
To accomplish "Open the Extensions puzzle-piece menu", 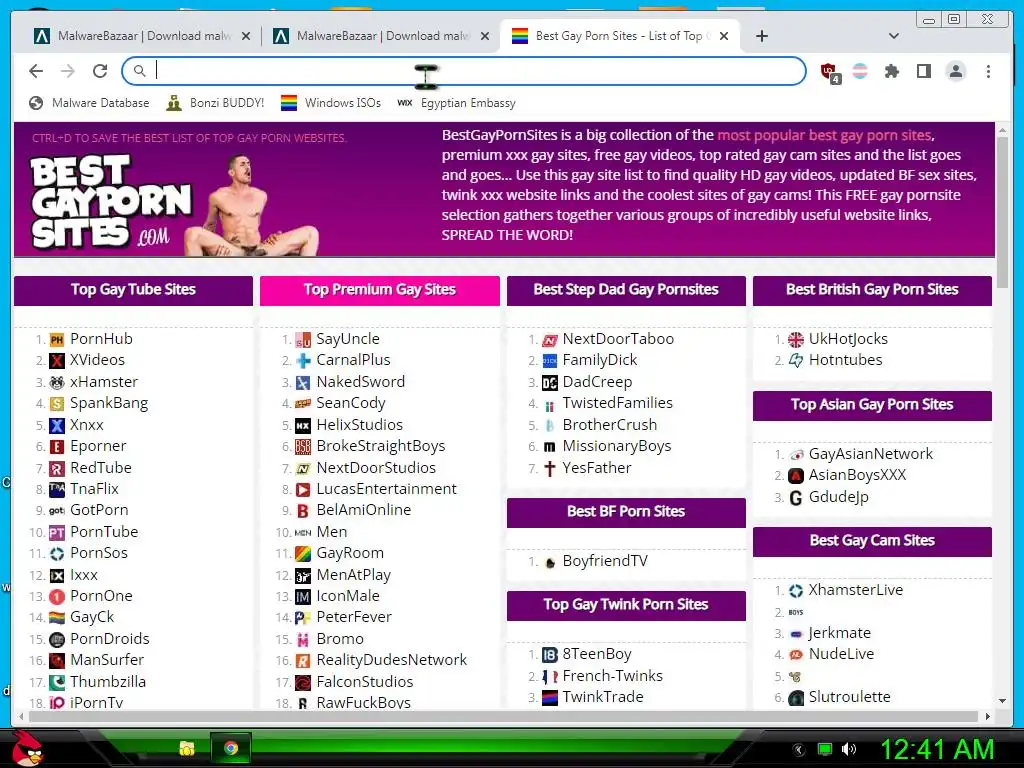I will click(x=891, y=71).
